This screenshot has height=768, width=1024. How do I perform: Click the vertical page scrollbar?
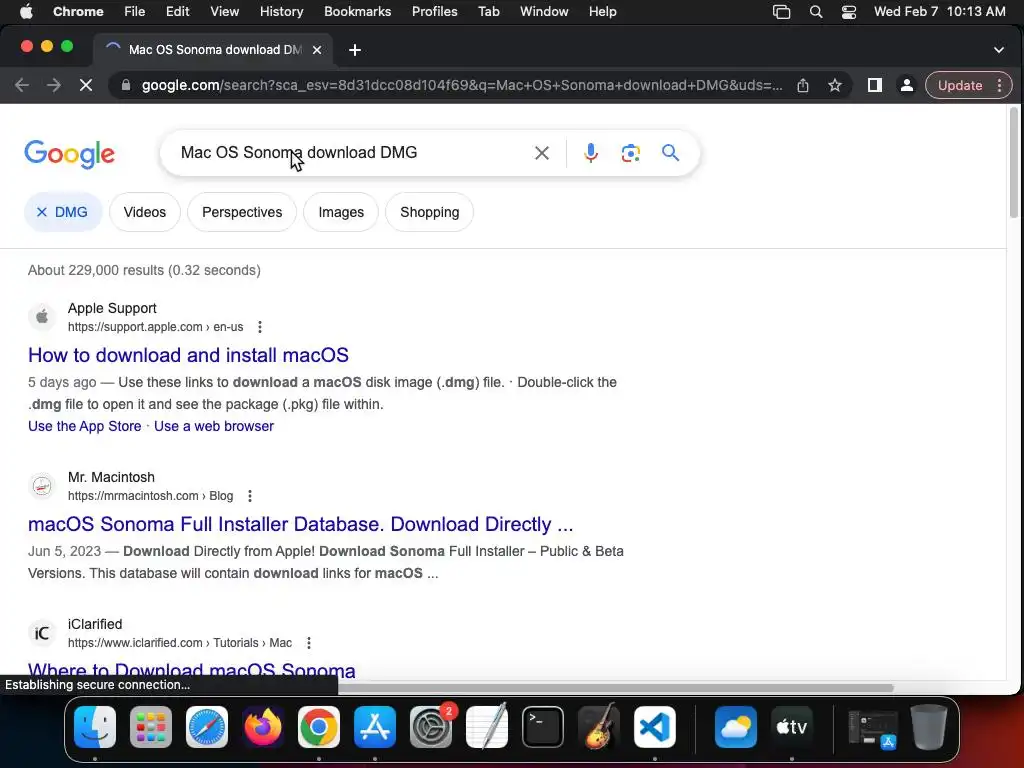(1014, 163)
